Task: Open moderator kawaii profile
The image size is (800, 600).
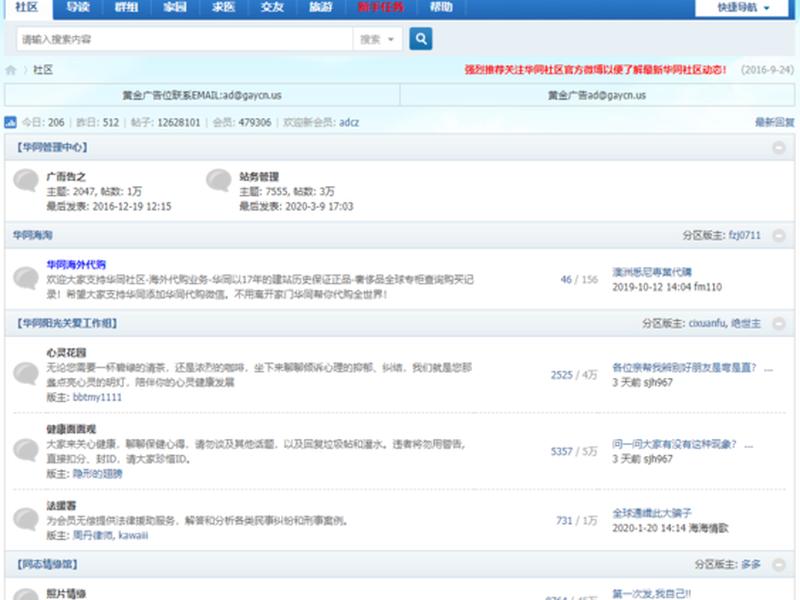Action: click(x=133, y=535)
